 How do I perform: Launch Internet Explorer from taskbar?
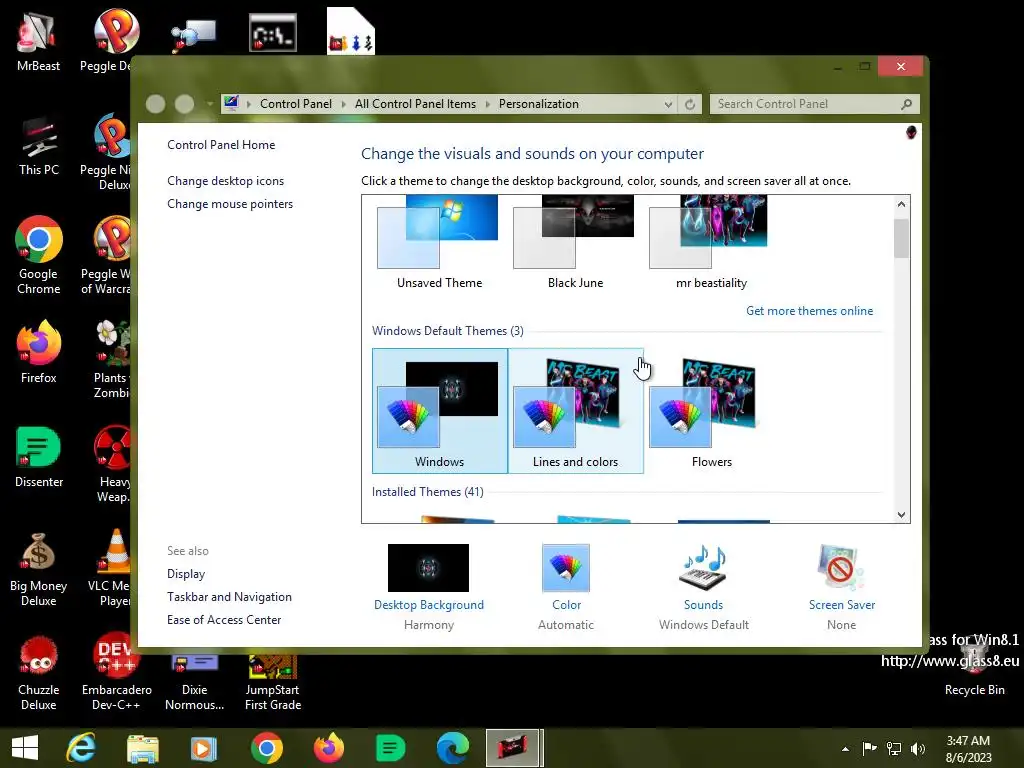pos(82,748)
